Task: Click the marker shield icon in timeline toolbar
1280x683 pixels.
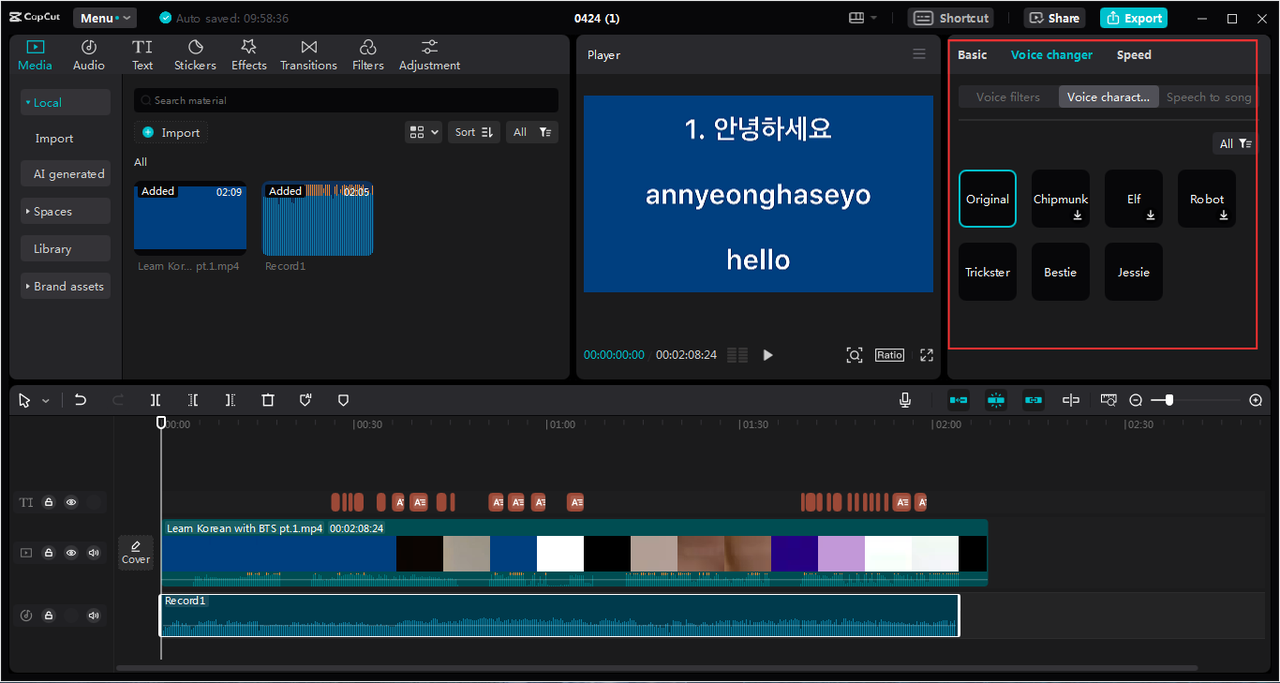Action: (x=343, y=400)
